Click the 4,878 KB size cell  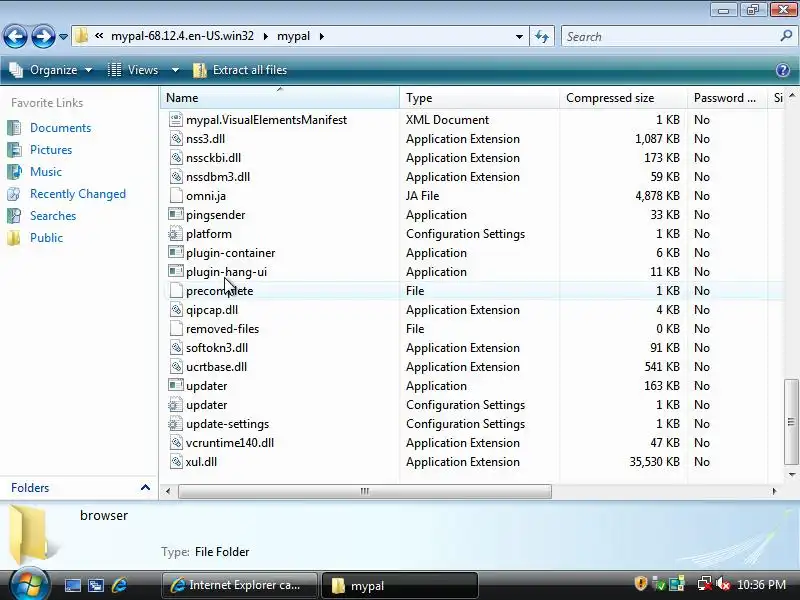657,196
